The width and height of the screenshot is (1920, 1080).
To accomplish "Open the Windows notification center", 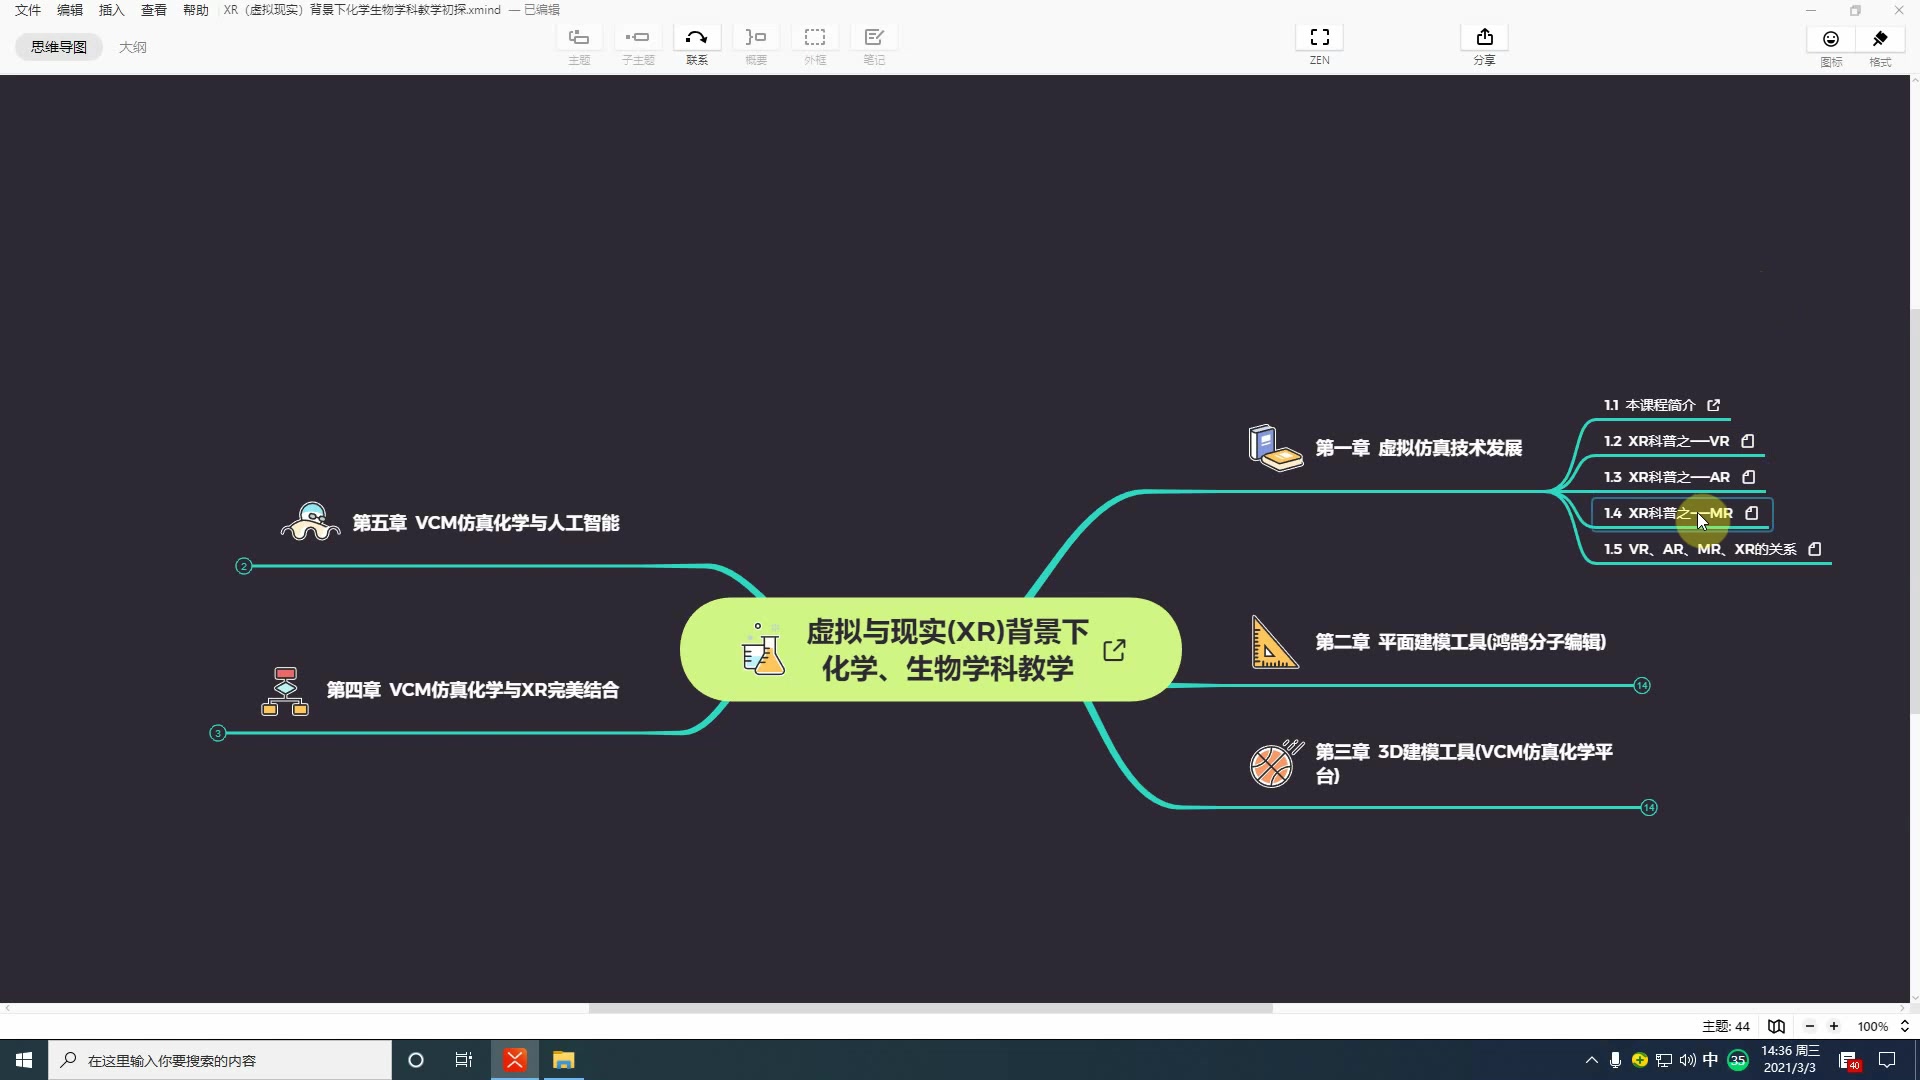I will [x=1887, y=1060].
